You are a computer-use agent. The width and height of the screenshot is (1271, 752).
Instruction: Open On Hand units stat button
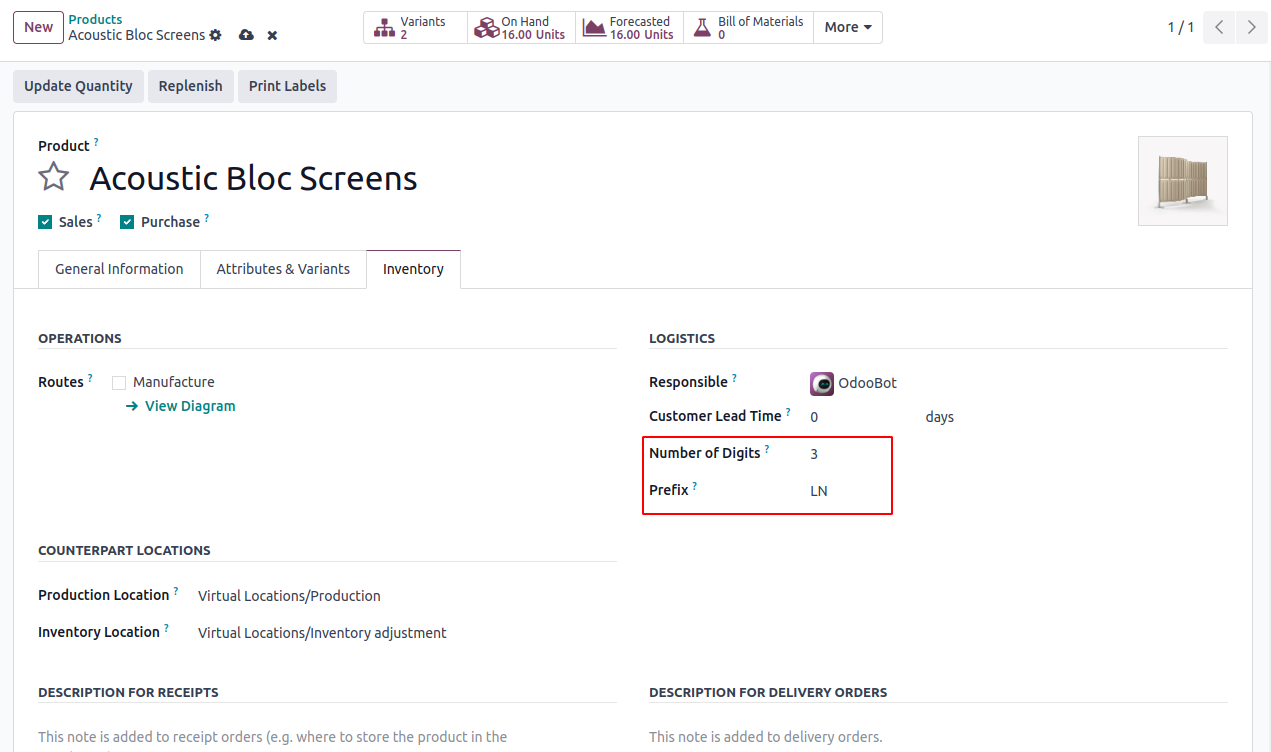tap(521, 27)
